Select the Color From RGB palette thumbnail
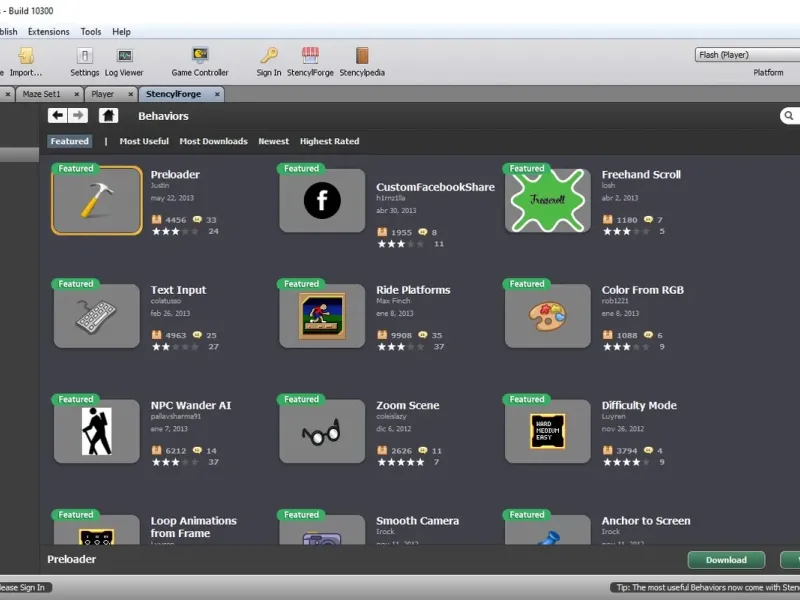Screen dimensions: 800x600 547,316
